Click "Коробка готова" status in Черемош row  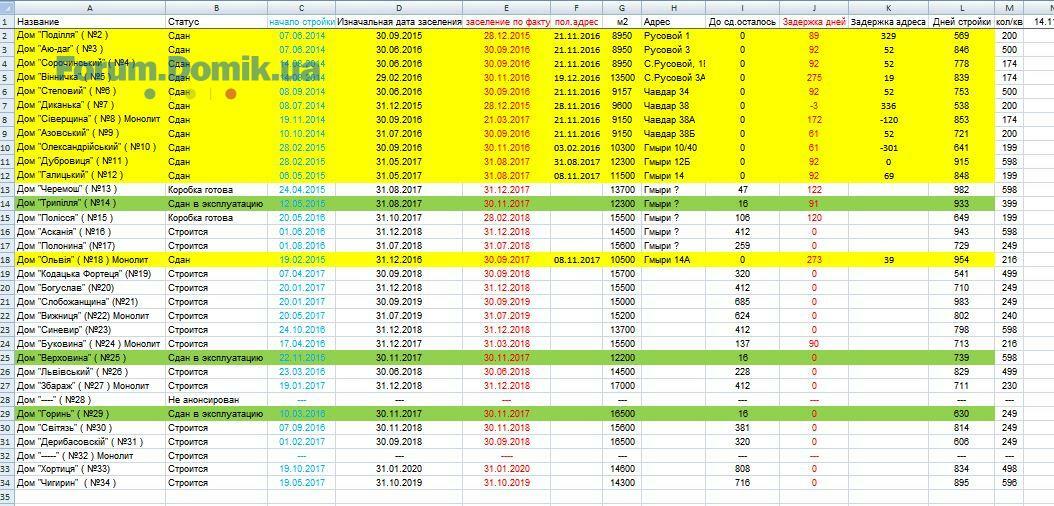pyautogui.click(x=216, y=189)
